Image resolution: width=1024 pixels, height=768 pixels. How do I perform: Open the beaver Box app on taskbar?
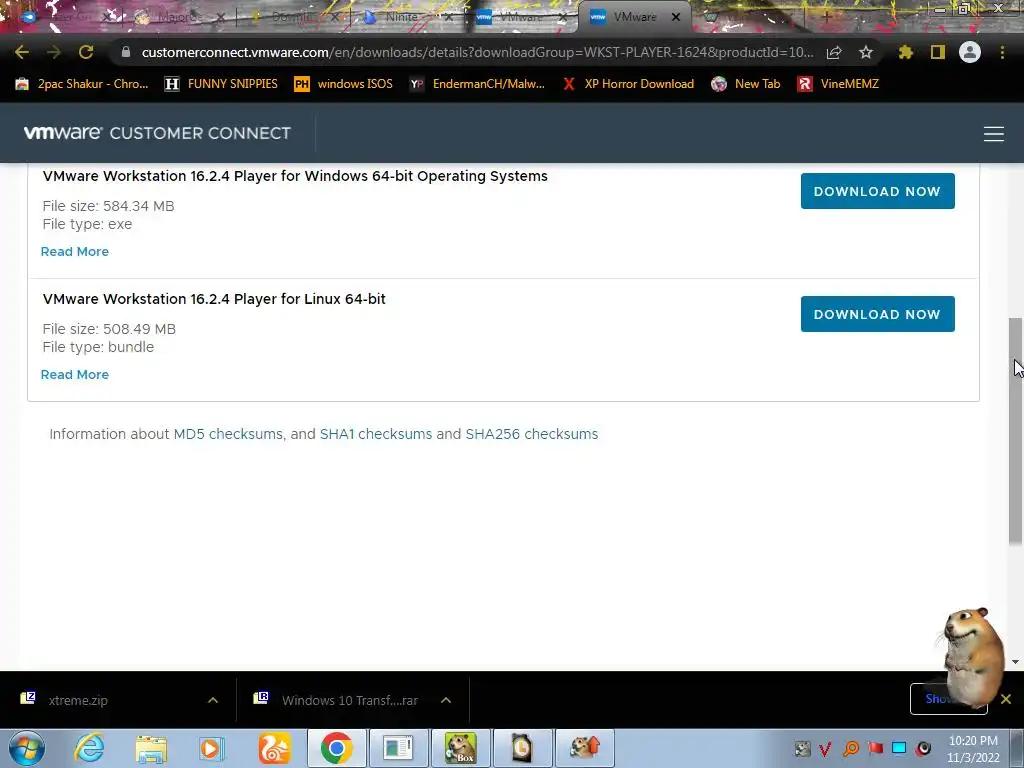pos(460,748)
